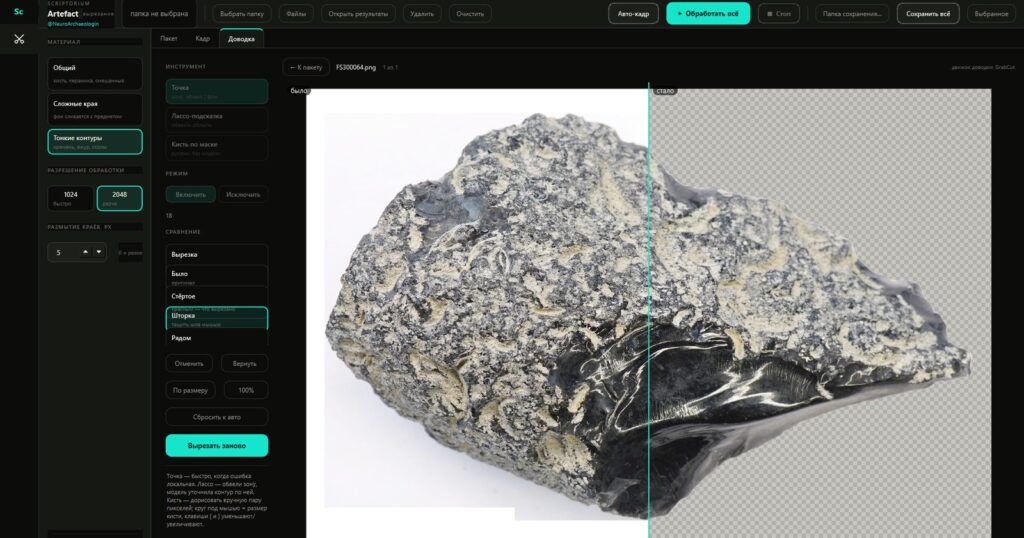Click the scissors icon in the left sidebar
Screen dimensions: 1024x538
point(19,39)
